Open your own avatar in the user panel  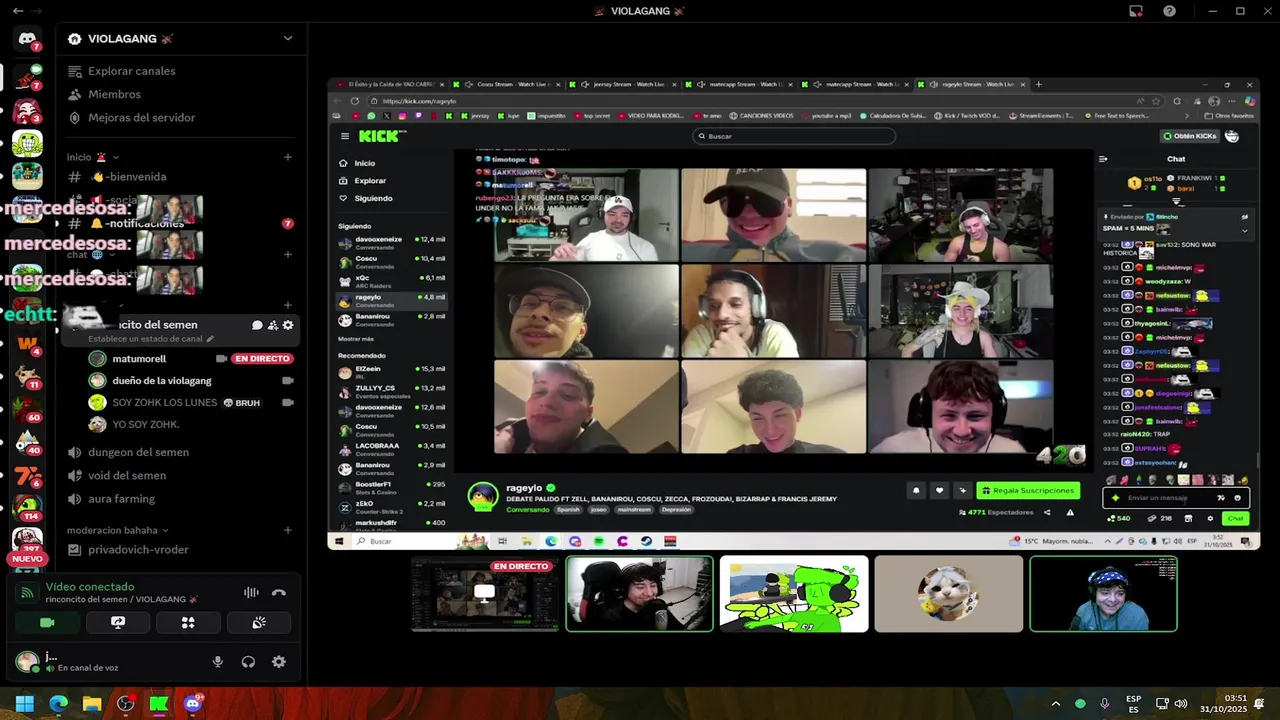27,661
